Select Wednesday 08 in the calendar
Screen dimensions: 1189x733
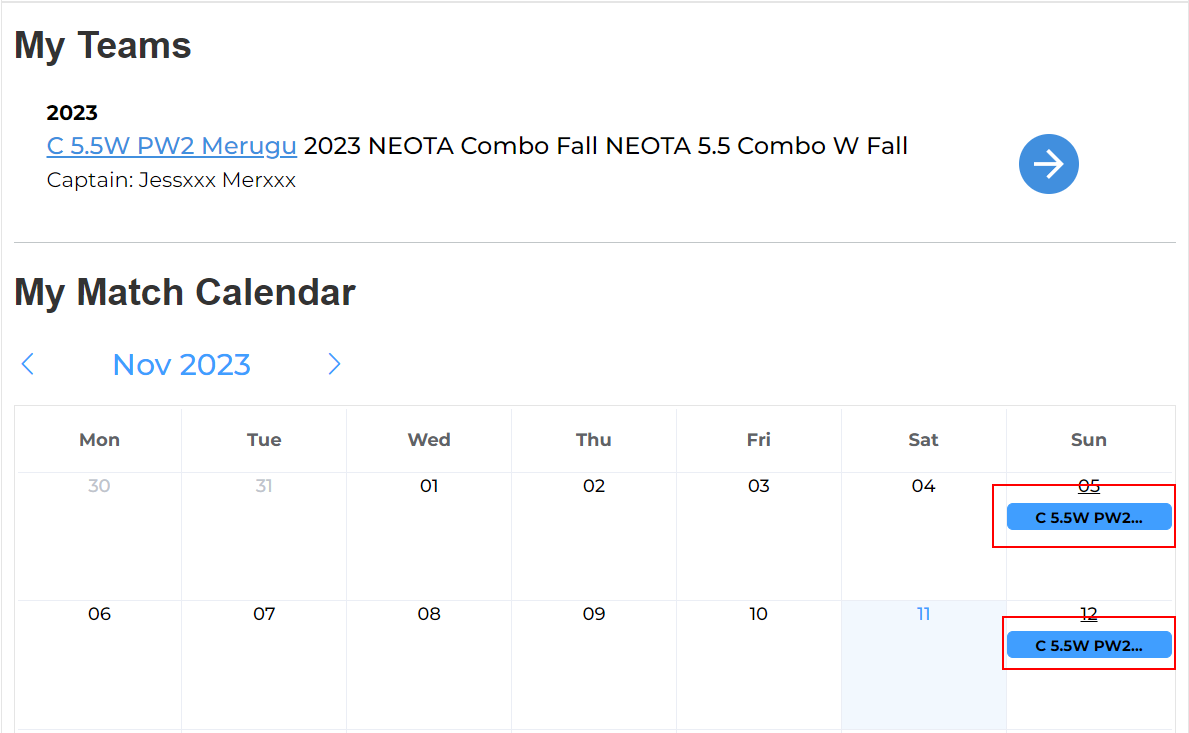(429, 614)
